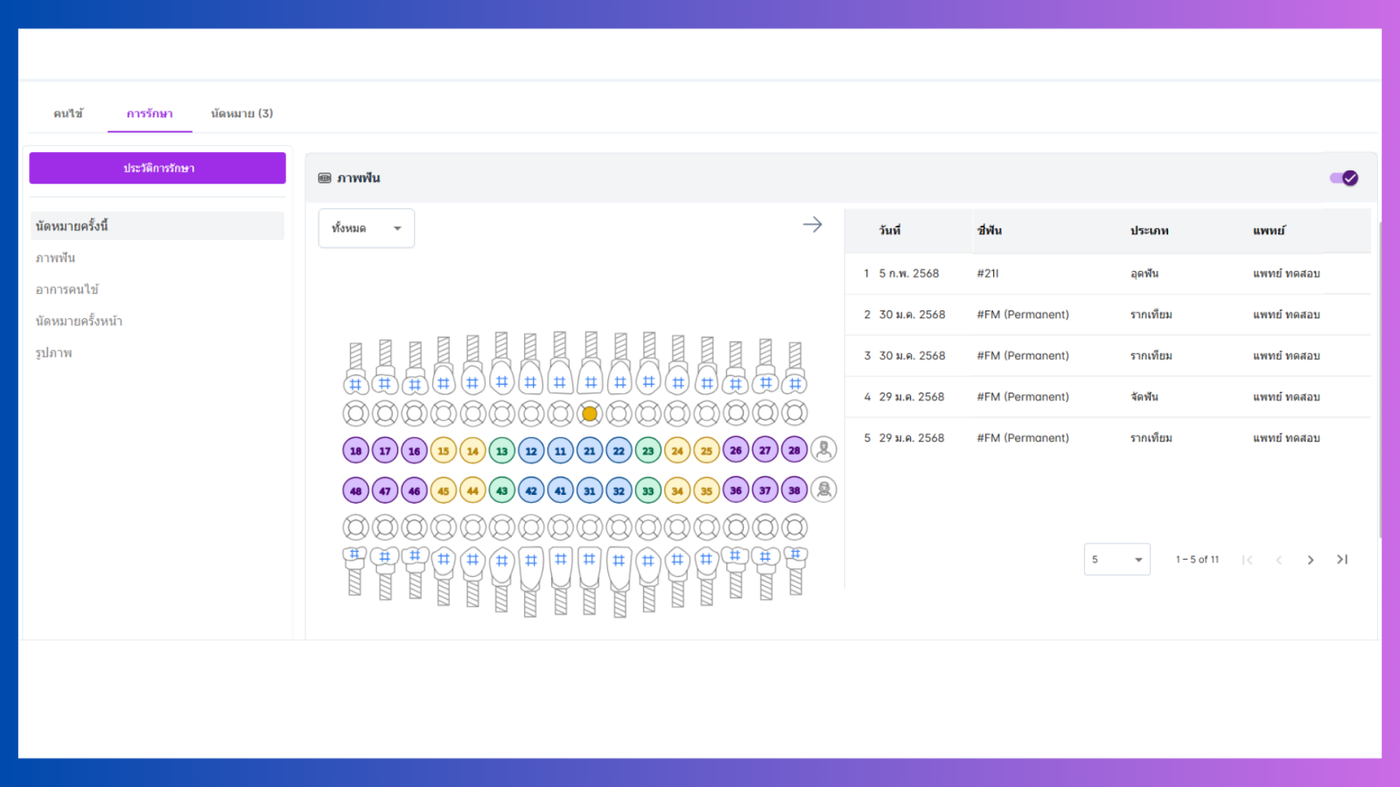Image resolution: width=1400 pixels, height=787 pixels.
Task: Select tooth number 18 circle
Action: click(x=356, y=451)
